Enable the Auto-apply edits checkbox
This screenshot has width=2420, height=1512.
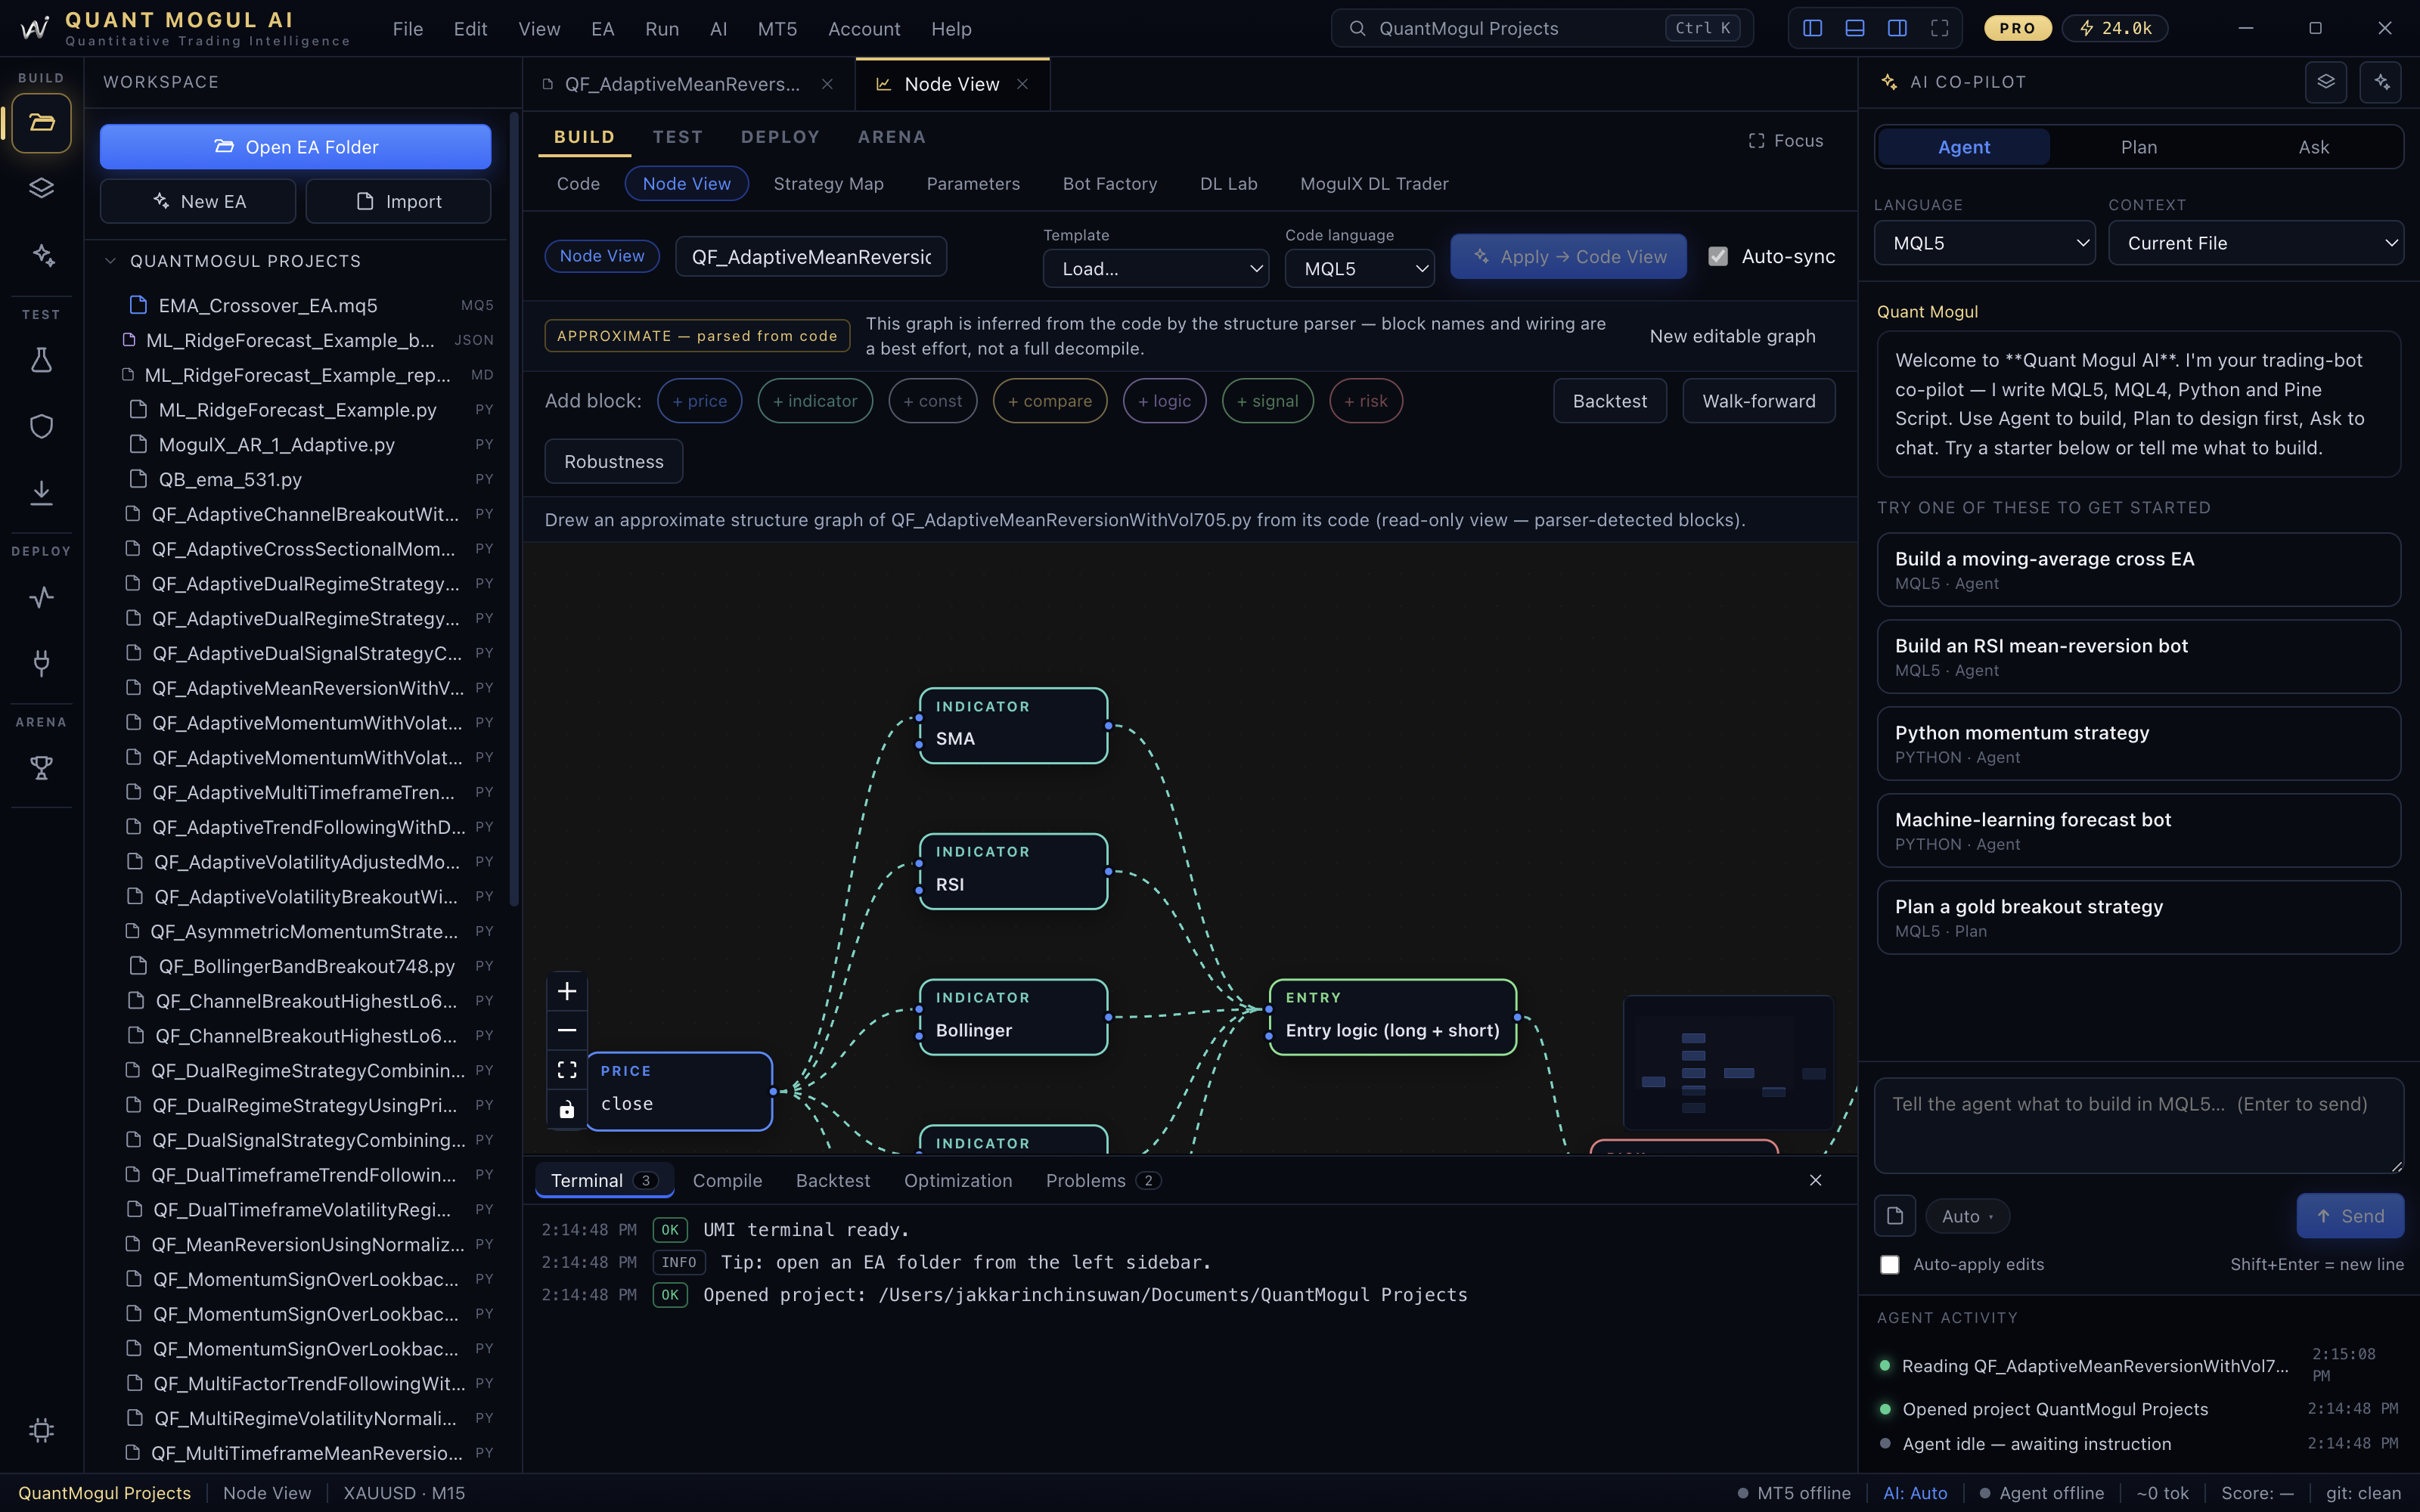[1889, 1264]
